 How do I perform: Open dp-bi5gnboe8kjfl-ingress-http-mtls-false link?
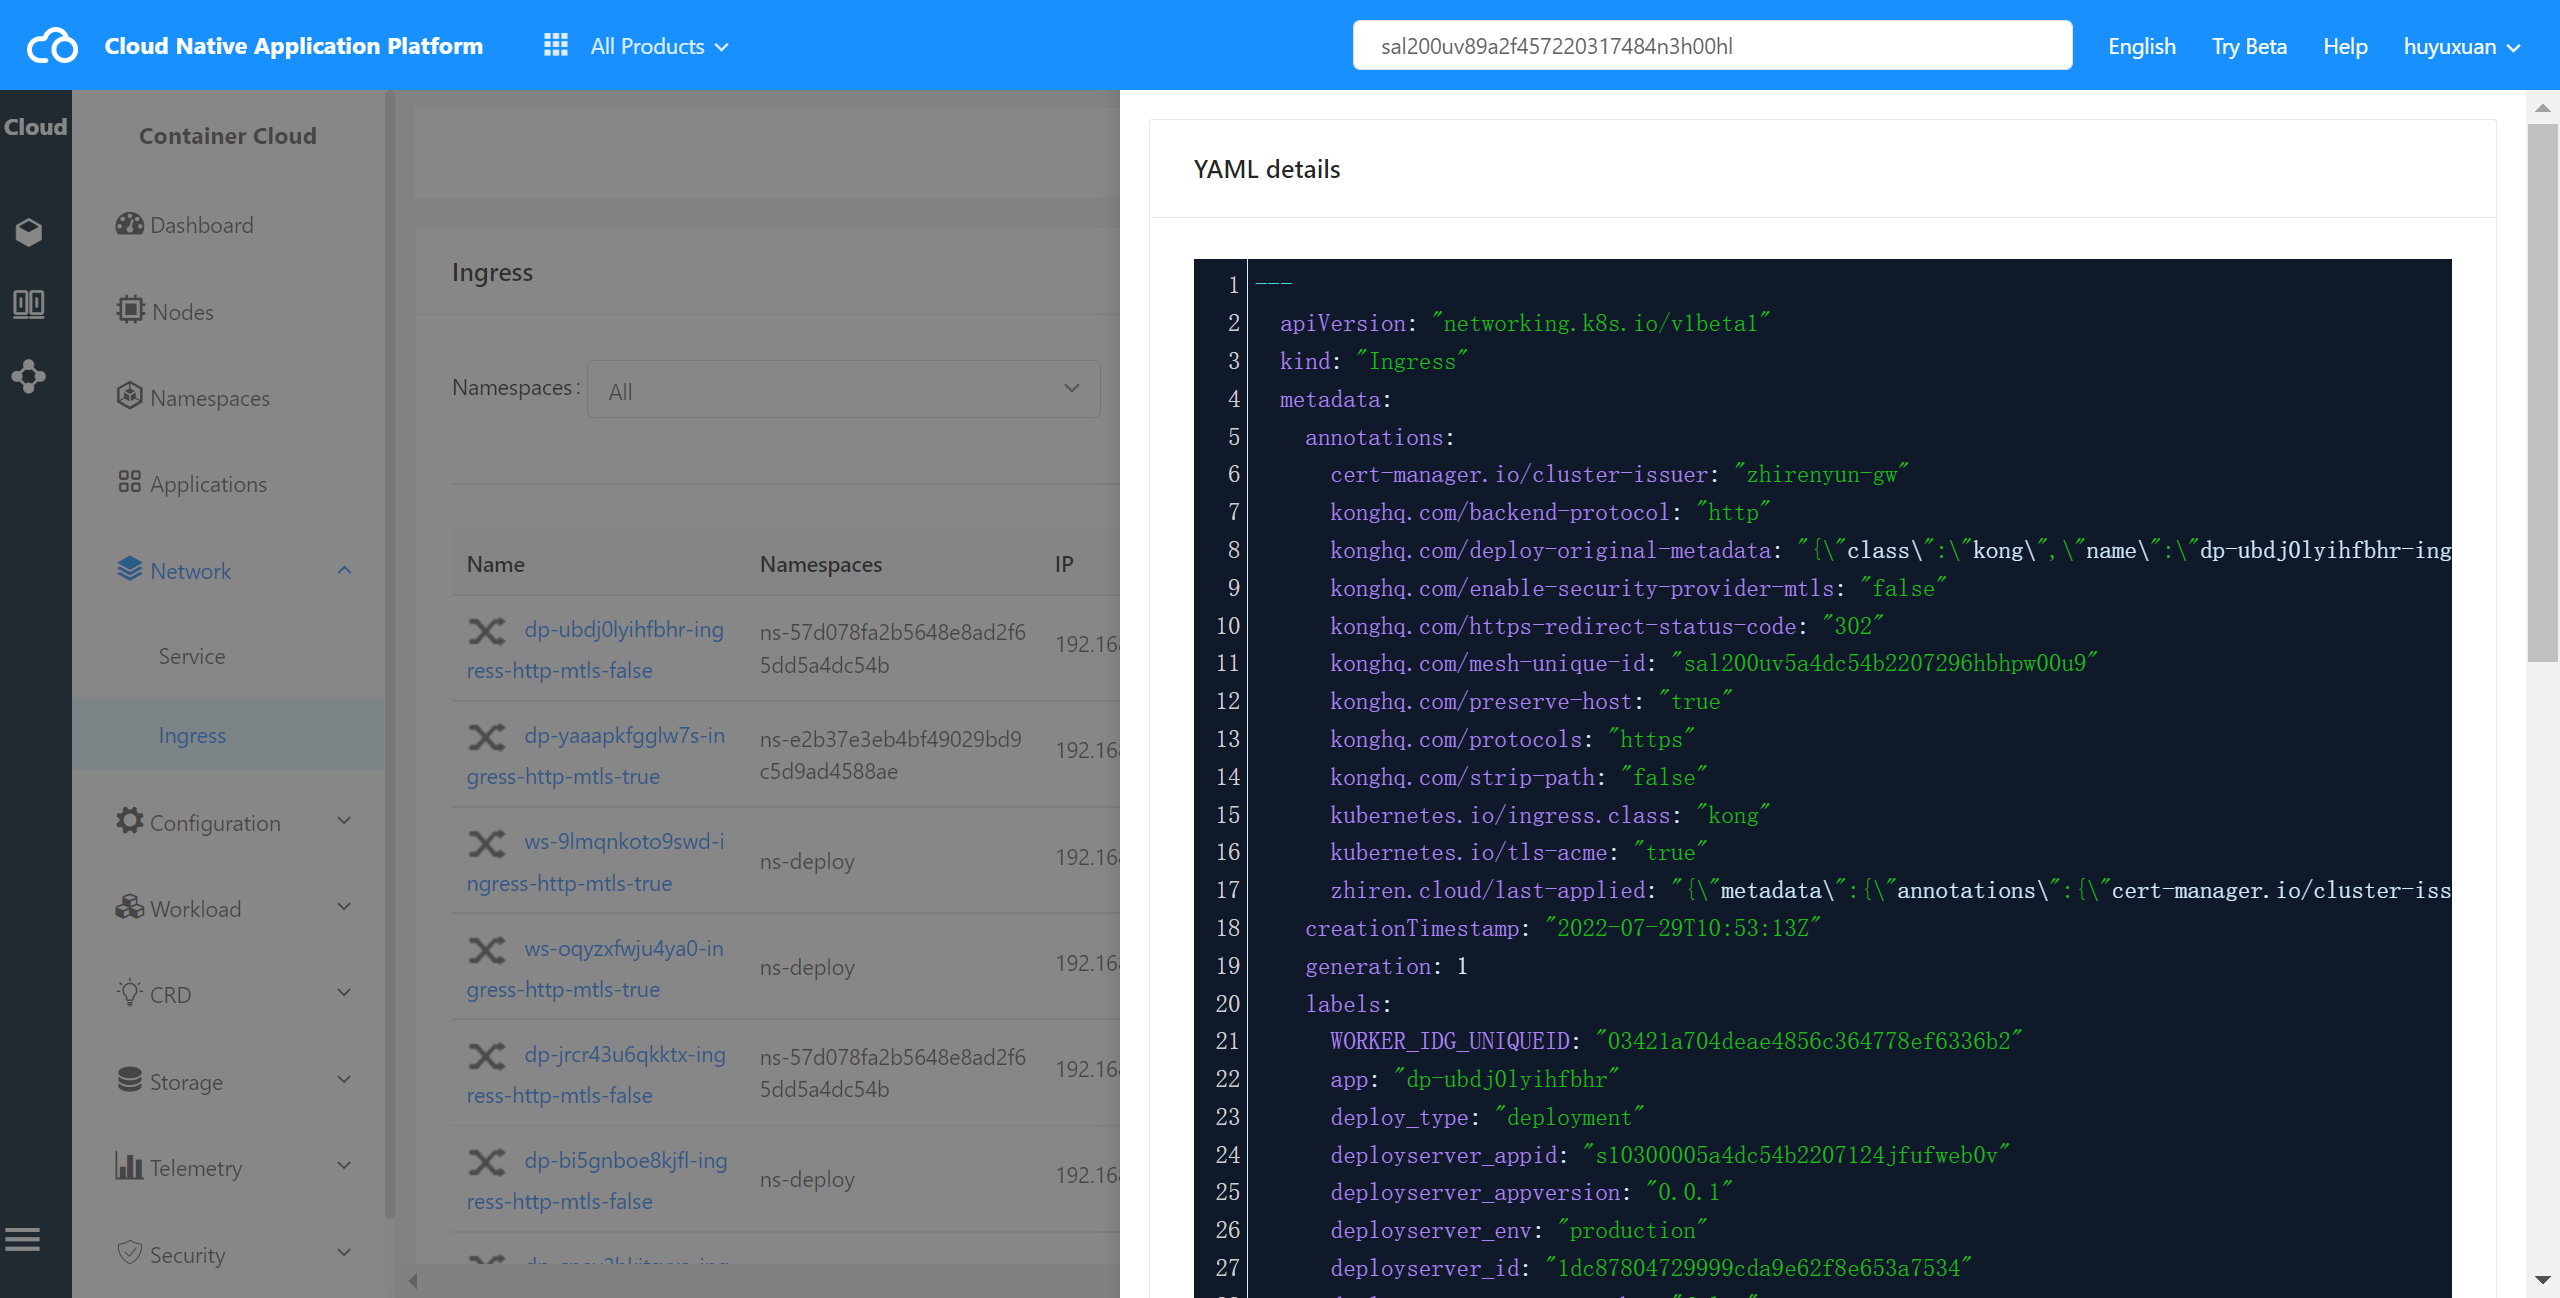[596, 1181]
